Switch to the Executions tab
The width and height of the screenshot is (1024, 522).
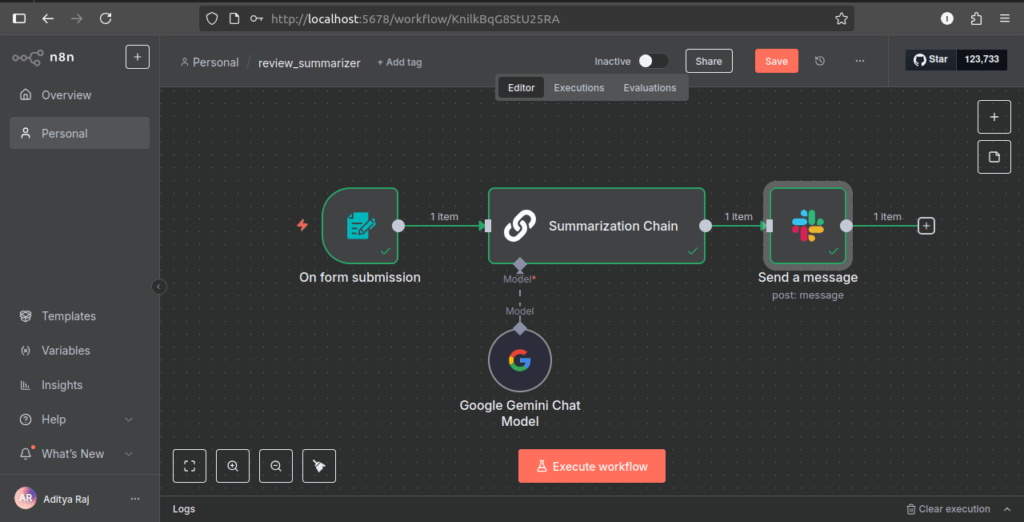click(579, 88)
